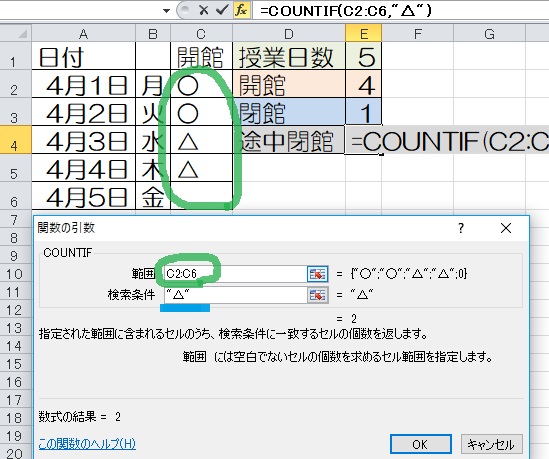Viewport: 549px width, 459px height.
Task: Click the 範囲 input field with C2:C6
Action: tap(235, 274)
